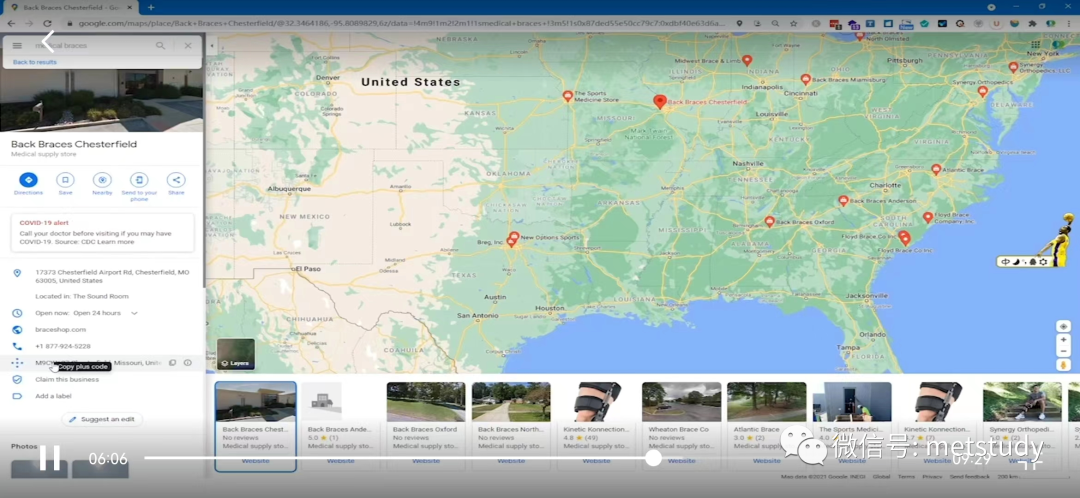Image resolution: width=1080 pixels, height=498 pixels.
Task: Bookmark the page with the star icon
Action: [793, 23]
